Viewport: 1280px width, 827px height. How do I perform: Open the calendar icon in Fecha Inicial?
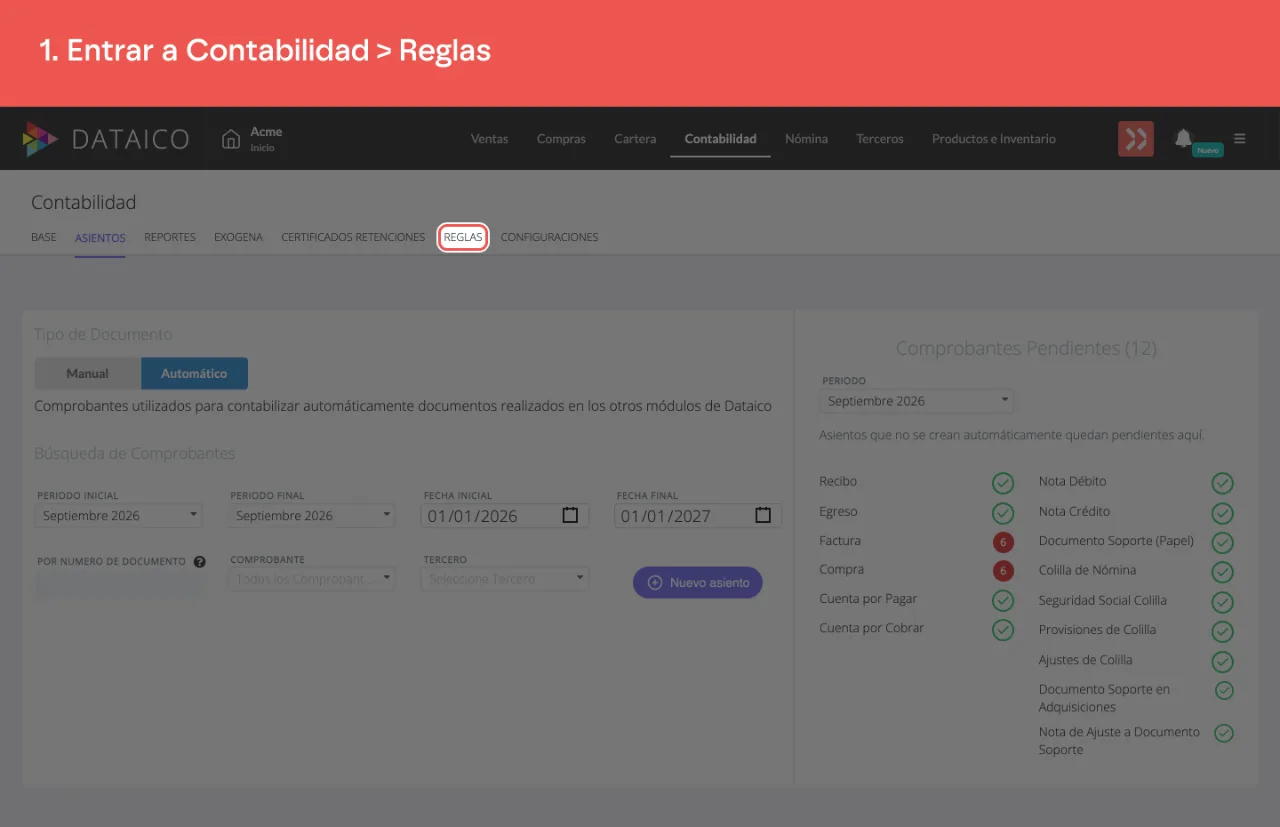(570, 516)
